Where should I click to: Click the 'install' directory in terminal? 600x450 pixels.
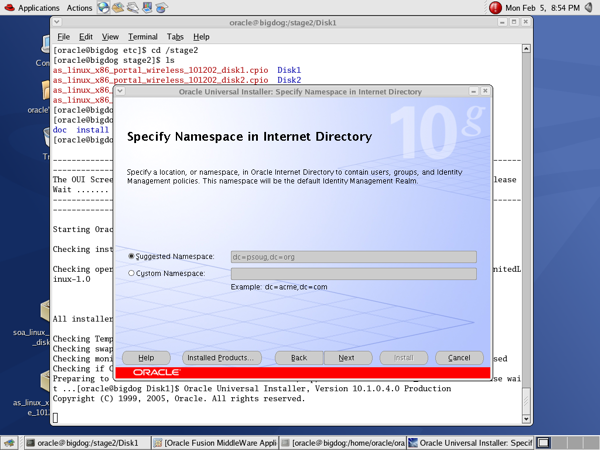coord(93,130)
